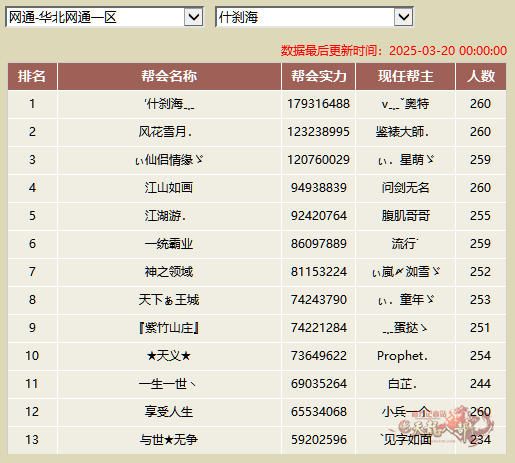Select guild name 江山如画
The height and width of the screenshot is (463, 515).
pos(169,188)
